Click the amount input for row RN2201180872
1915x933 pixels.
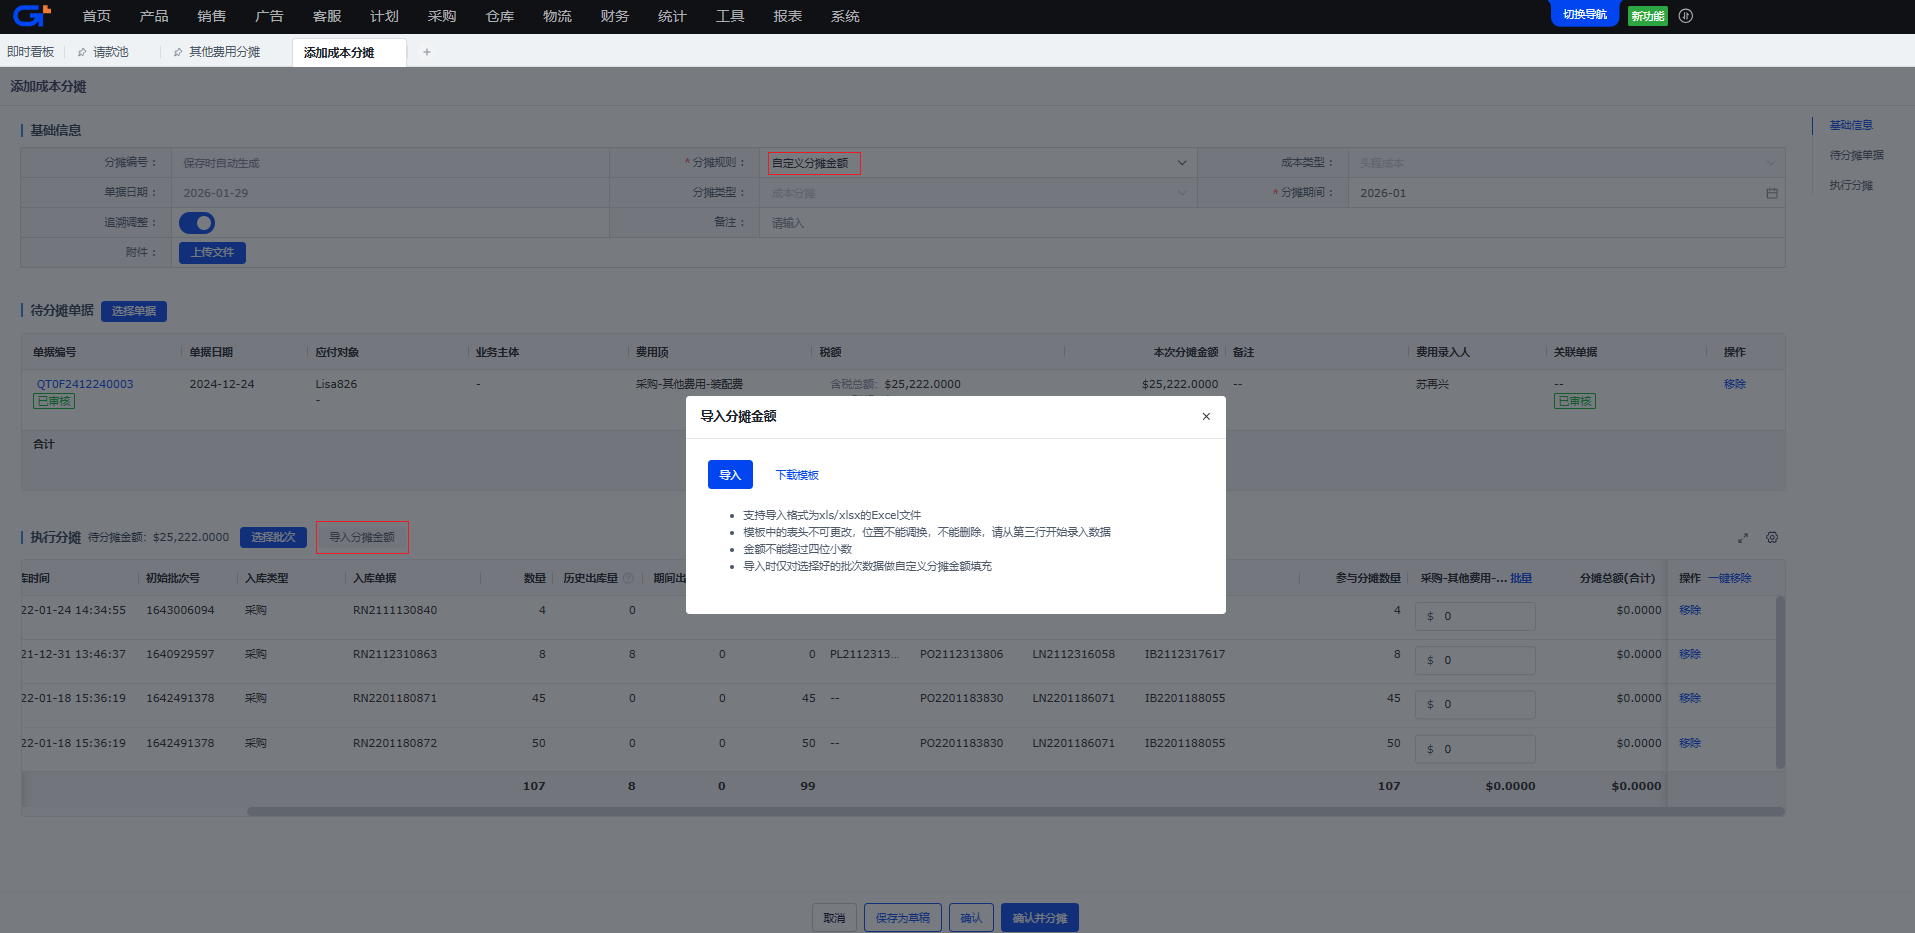click(x=1475, y=749)
